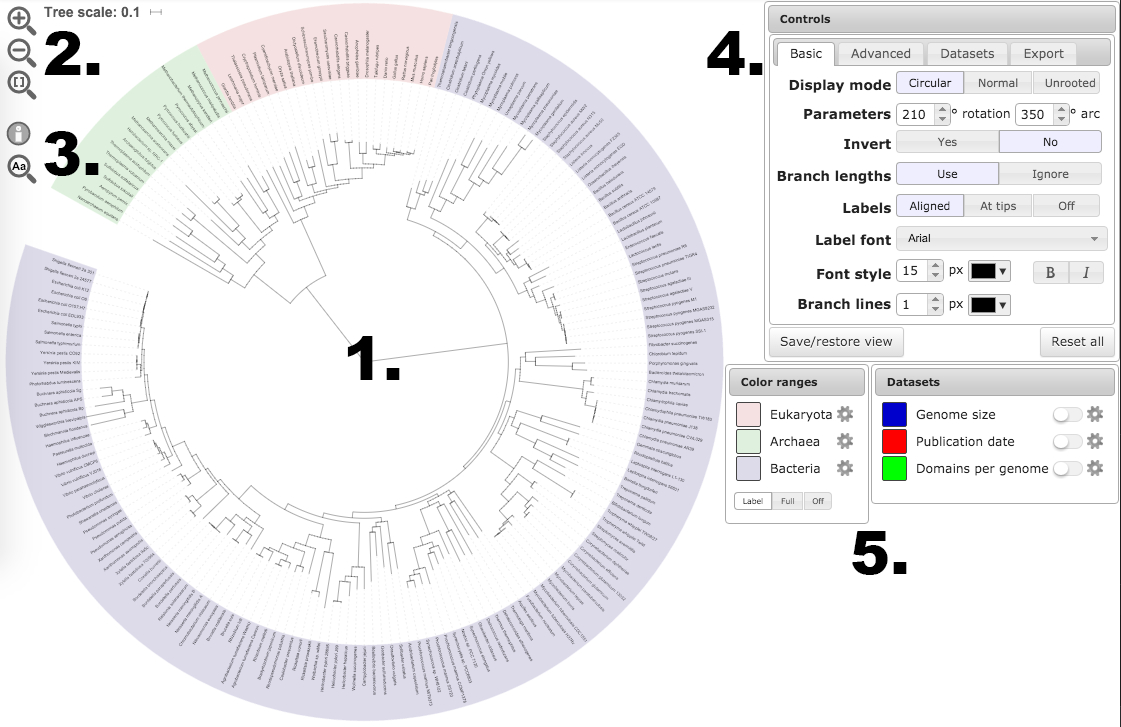Click Reset all button
This screenshot has width=1121, height=727.
point(1077,342)
